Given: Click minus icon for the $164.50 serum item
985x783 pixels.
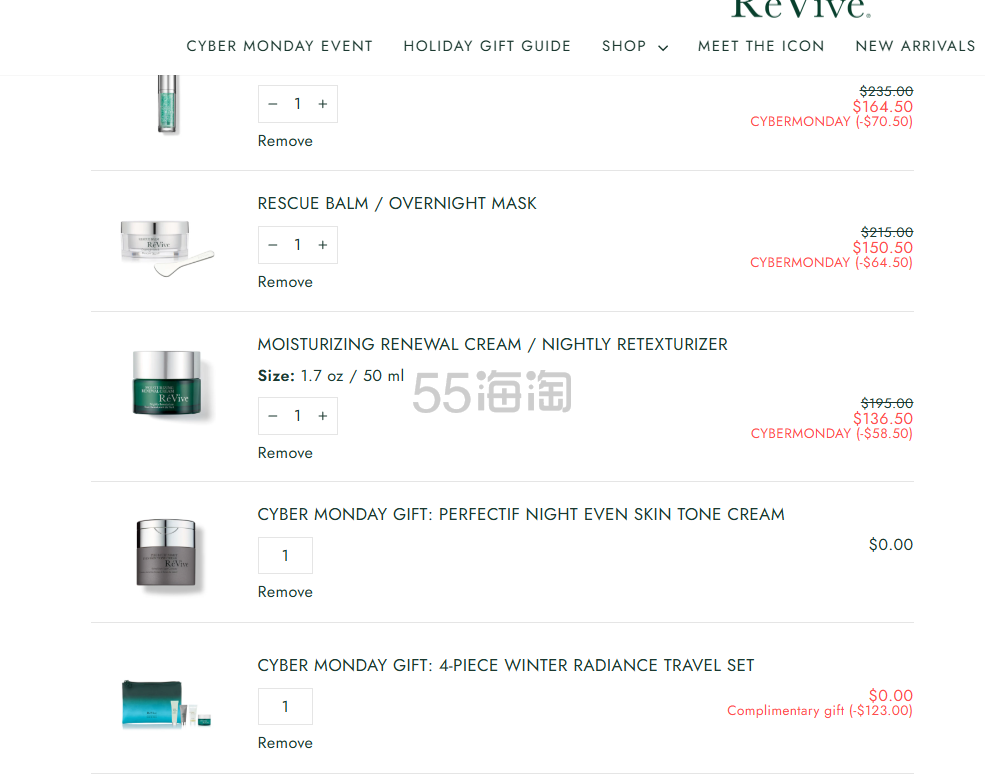Looking at the screenshot, I should click(273, 104).
